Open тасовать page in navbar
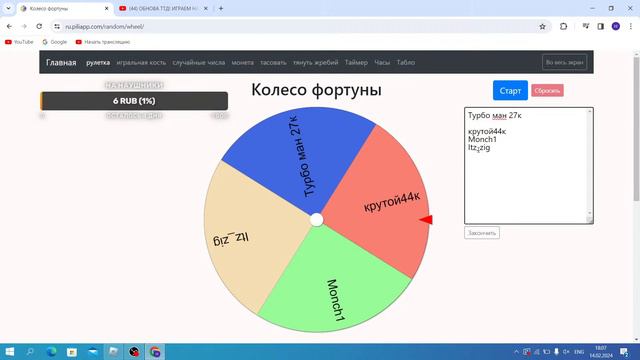This screenshot has height=360, width=640. (273, 62)
